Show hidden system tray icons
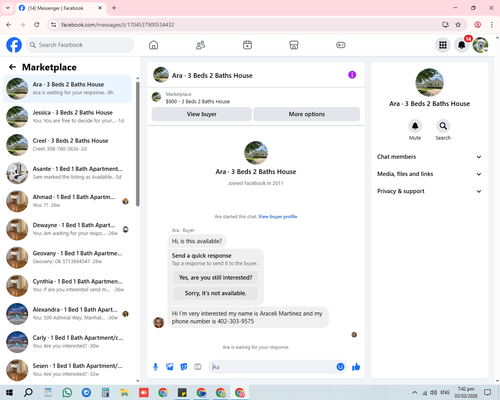The width and height of the screenshot is (500, 400). [x=414, y=392]
